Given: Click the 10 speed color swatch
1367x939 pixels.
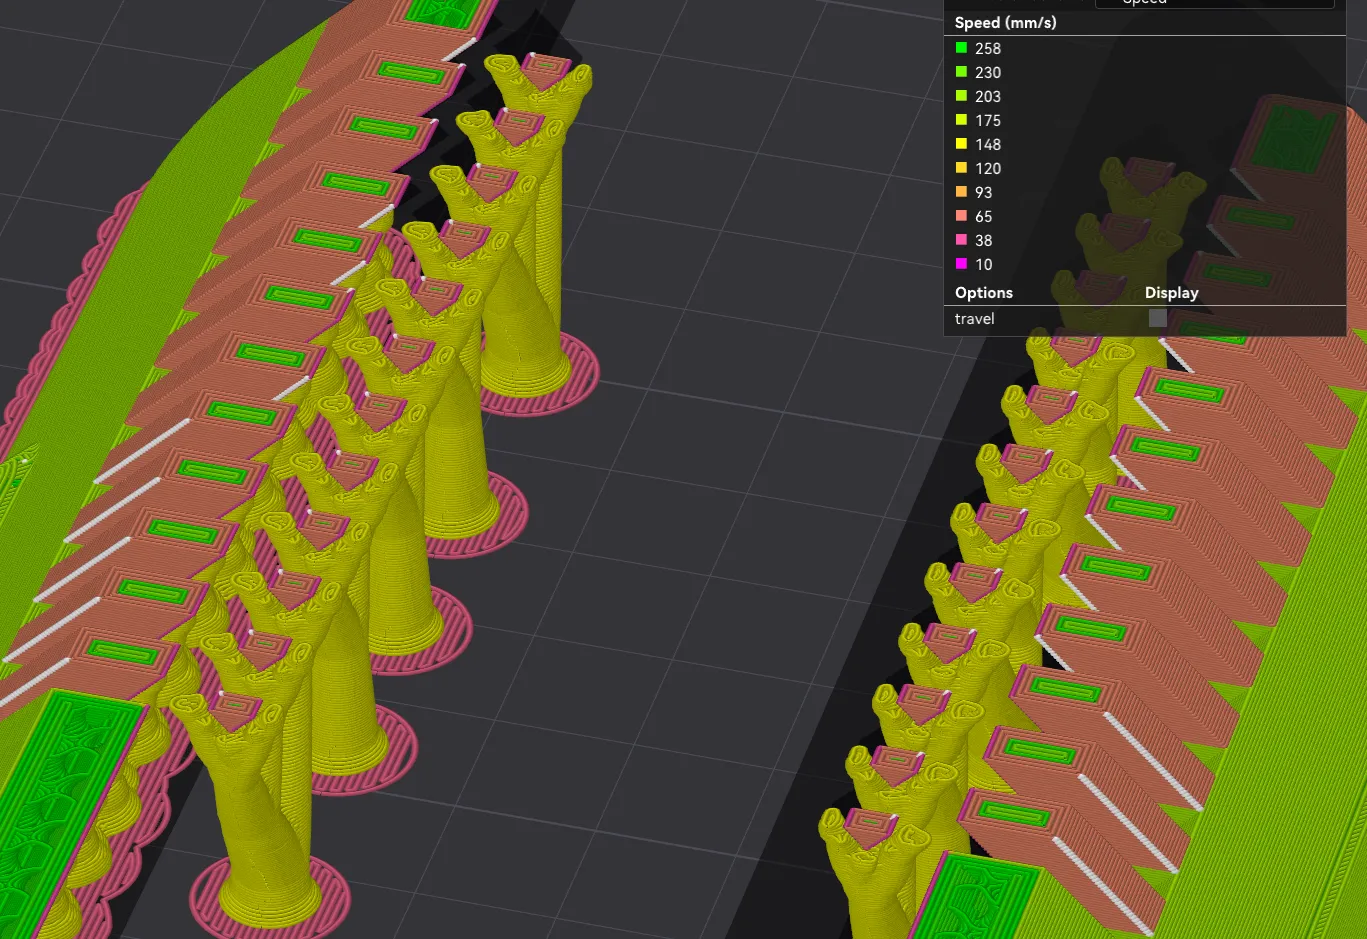Looking at the screenshot, I should pyautogui.click(x=961, y=264).
